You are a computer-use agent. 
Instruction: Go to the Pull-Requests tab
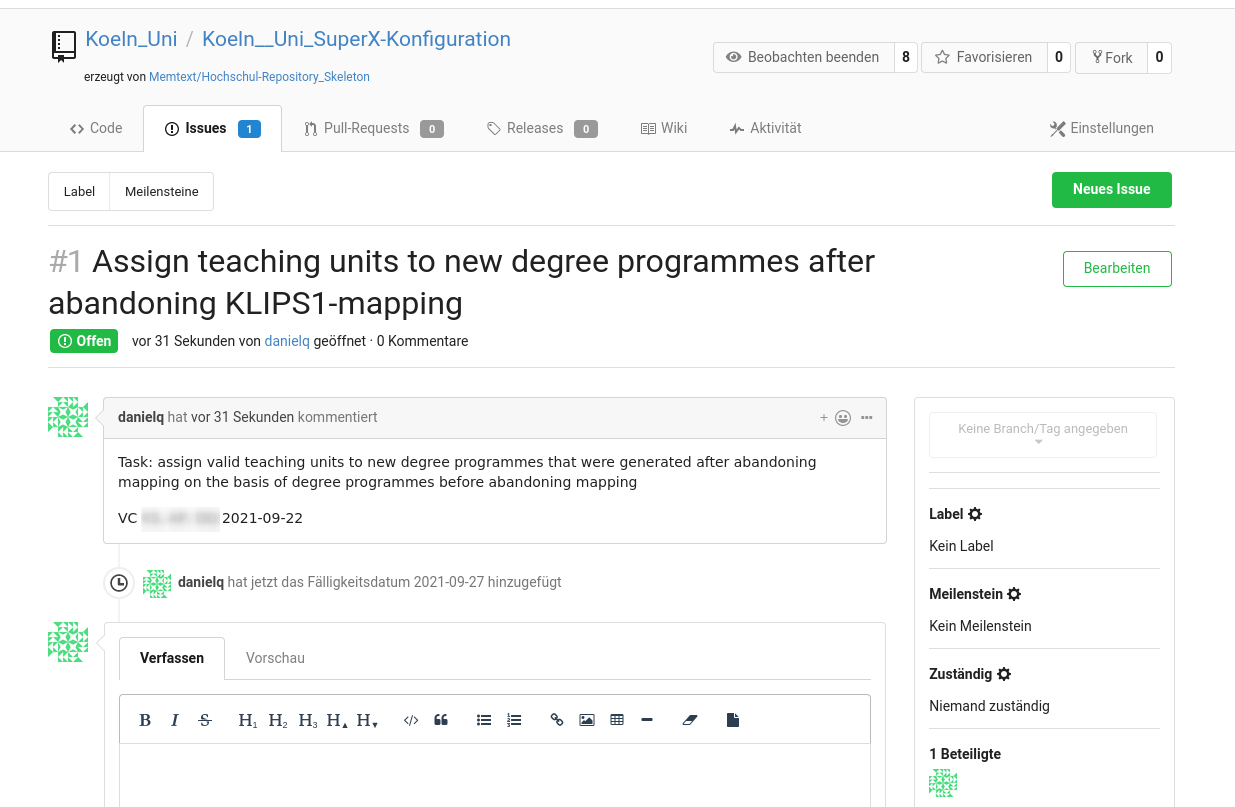click(x=366, y=129)
